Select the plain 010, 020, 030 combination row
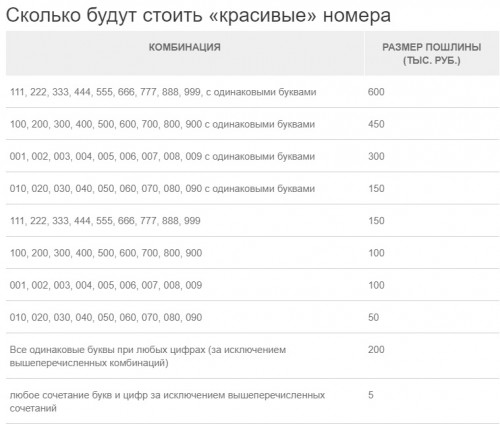 (x=252, y=317)
